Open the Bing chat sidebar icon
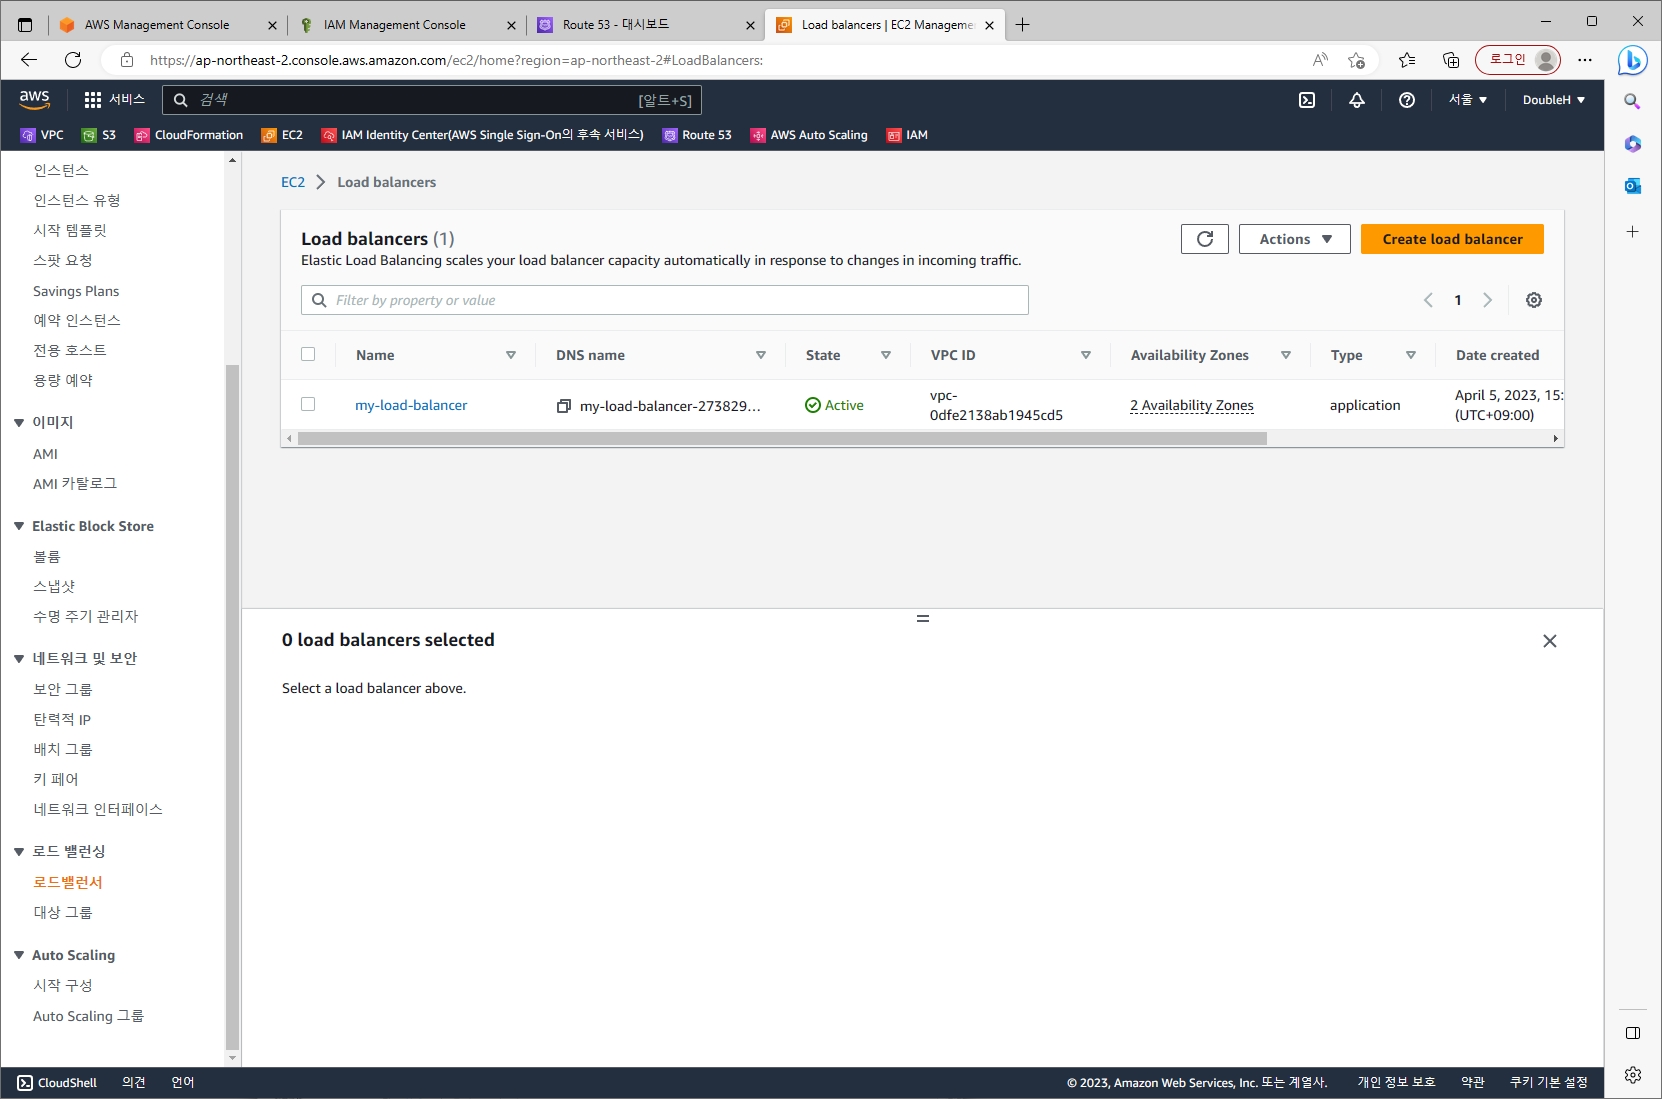Image resolution: width=1662 pixels, height=1099 pixels. 1633,60
